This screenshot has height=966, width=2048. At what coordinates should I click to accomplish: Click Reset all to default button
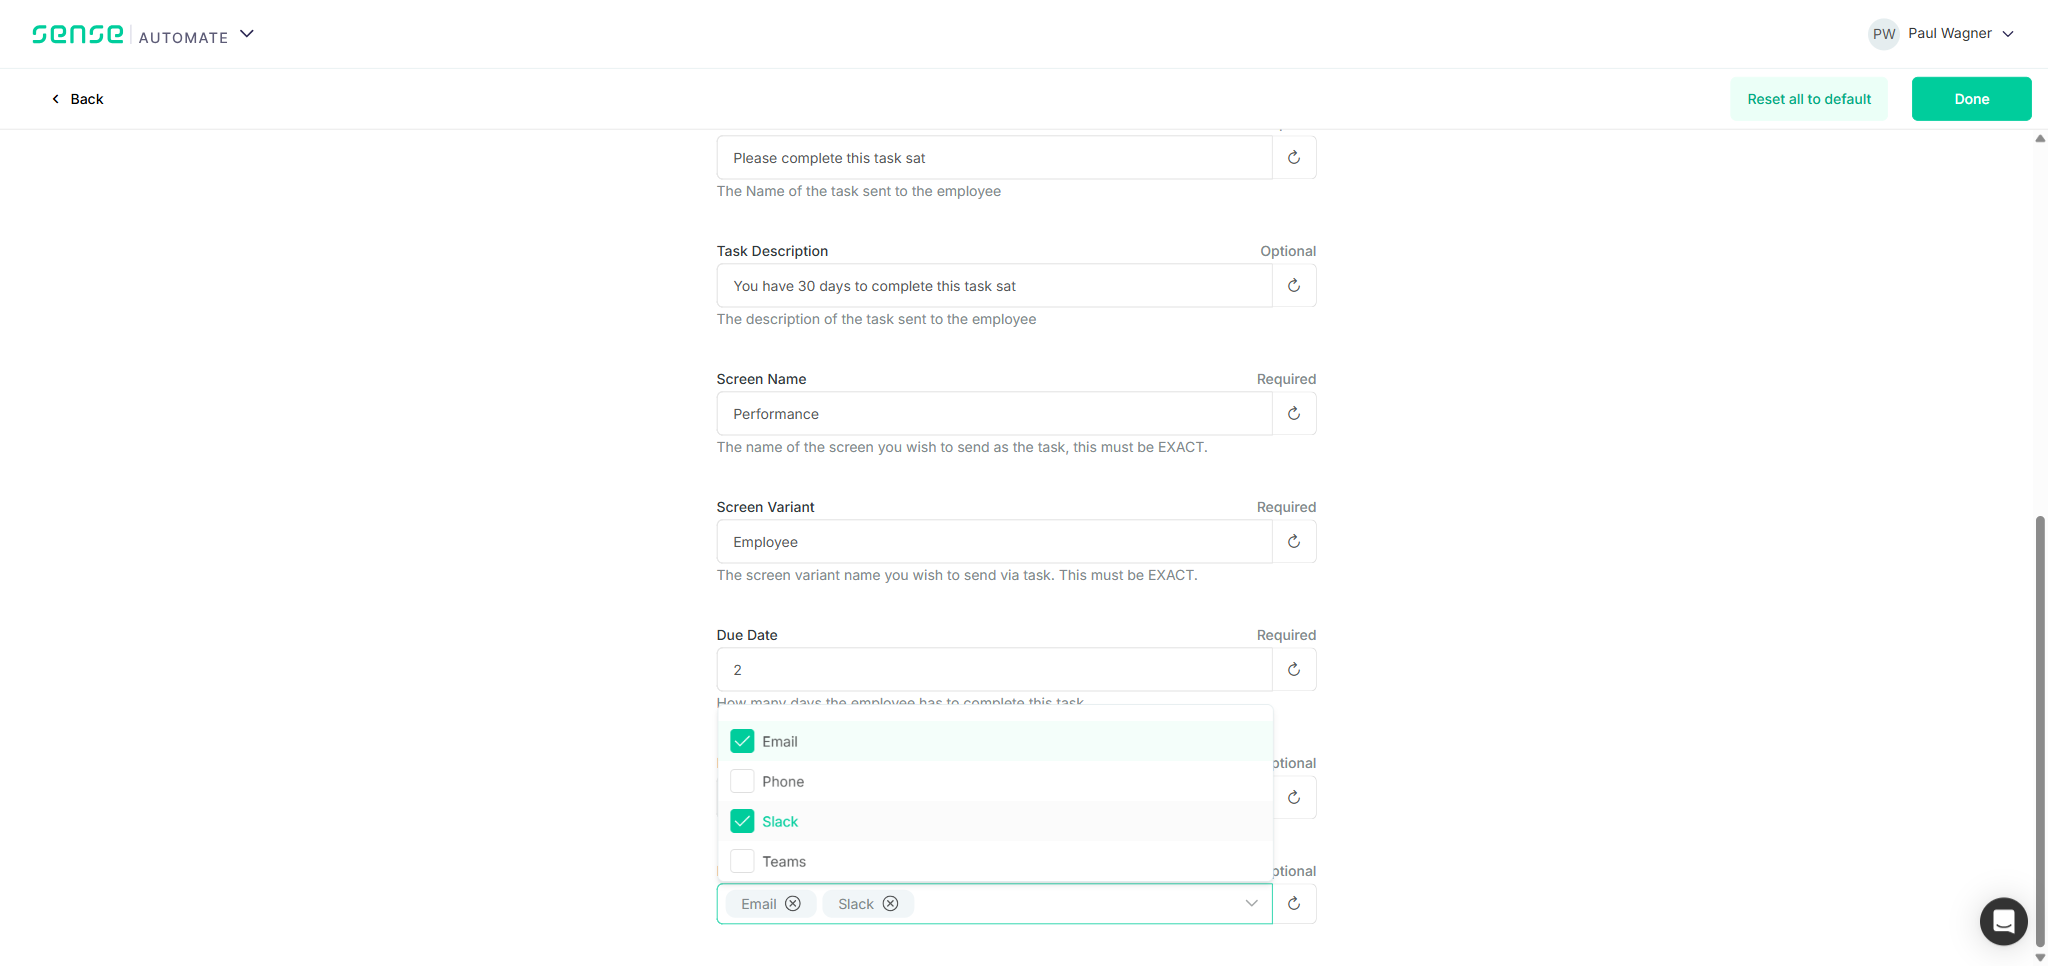[x=1808, y=99]
